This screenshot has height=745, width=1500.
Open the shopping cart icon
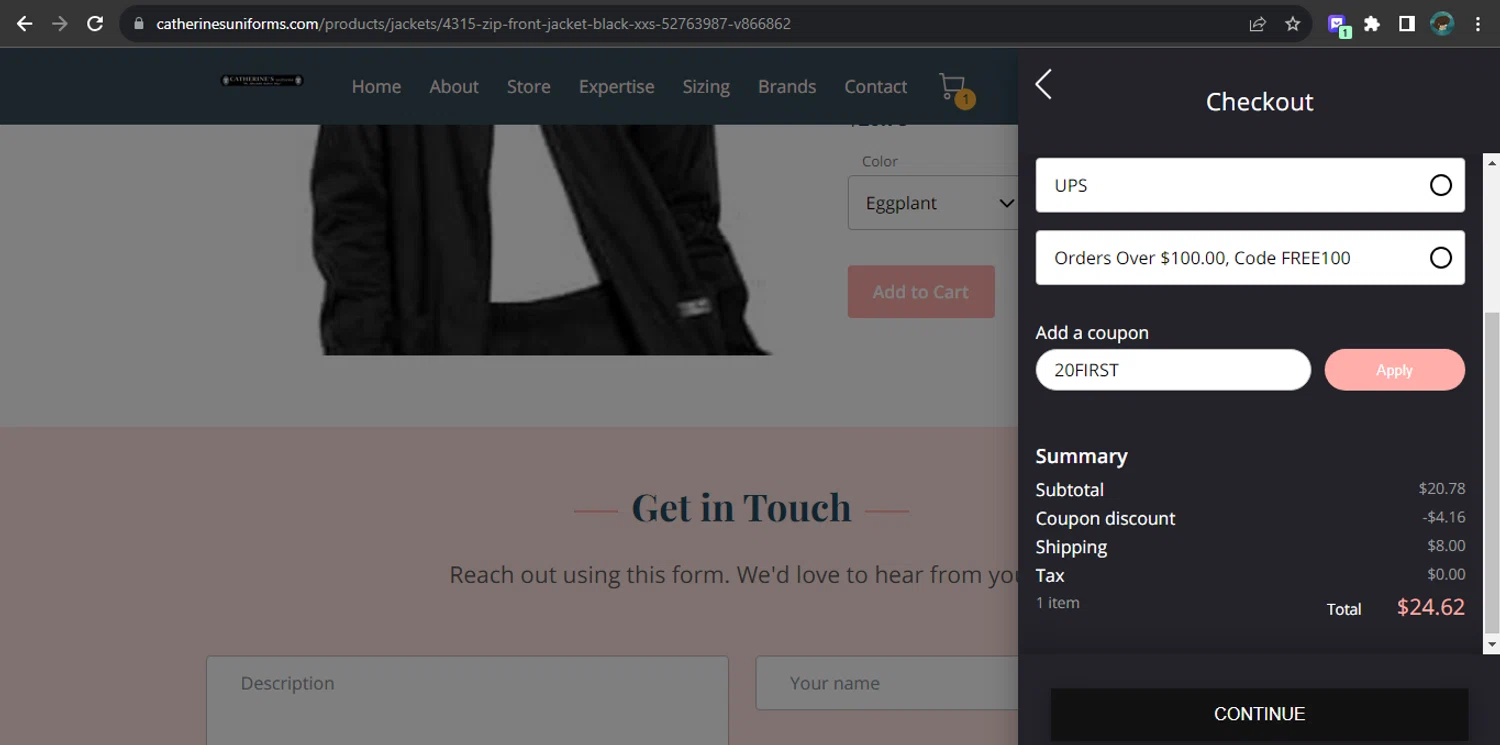(955, 89)
